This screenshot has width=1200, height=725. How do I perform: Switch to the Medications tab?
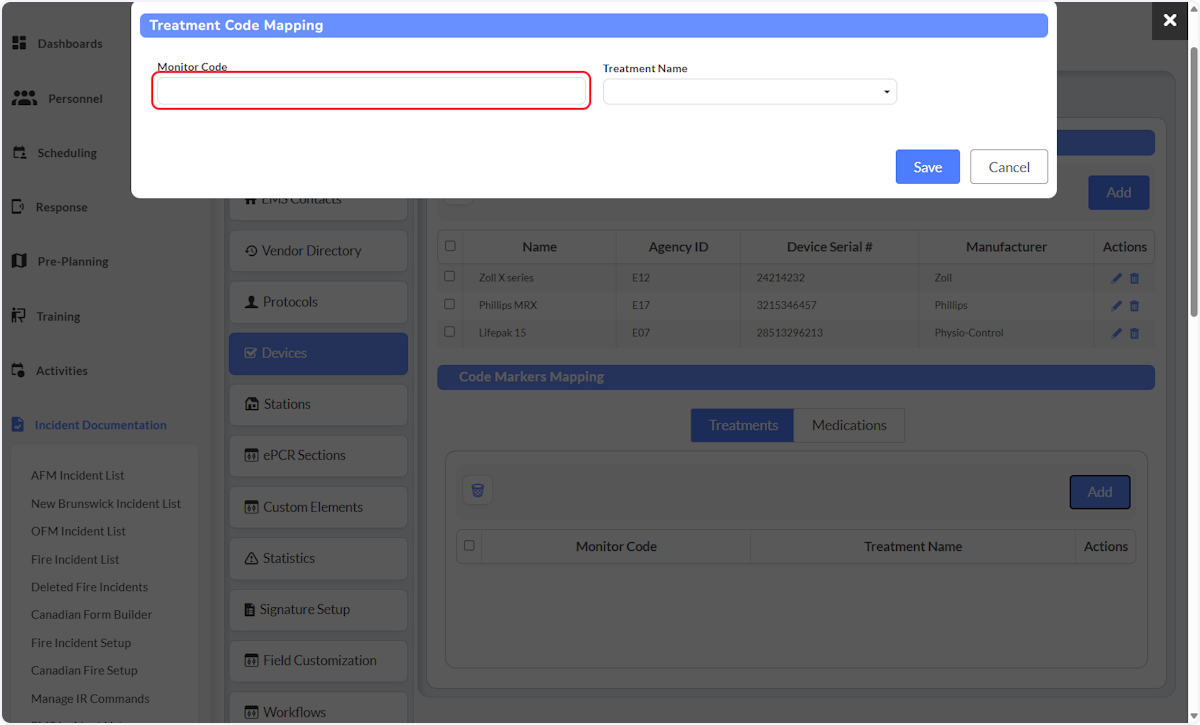click(849, 425)
